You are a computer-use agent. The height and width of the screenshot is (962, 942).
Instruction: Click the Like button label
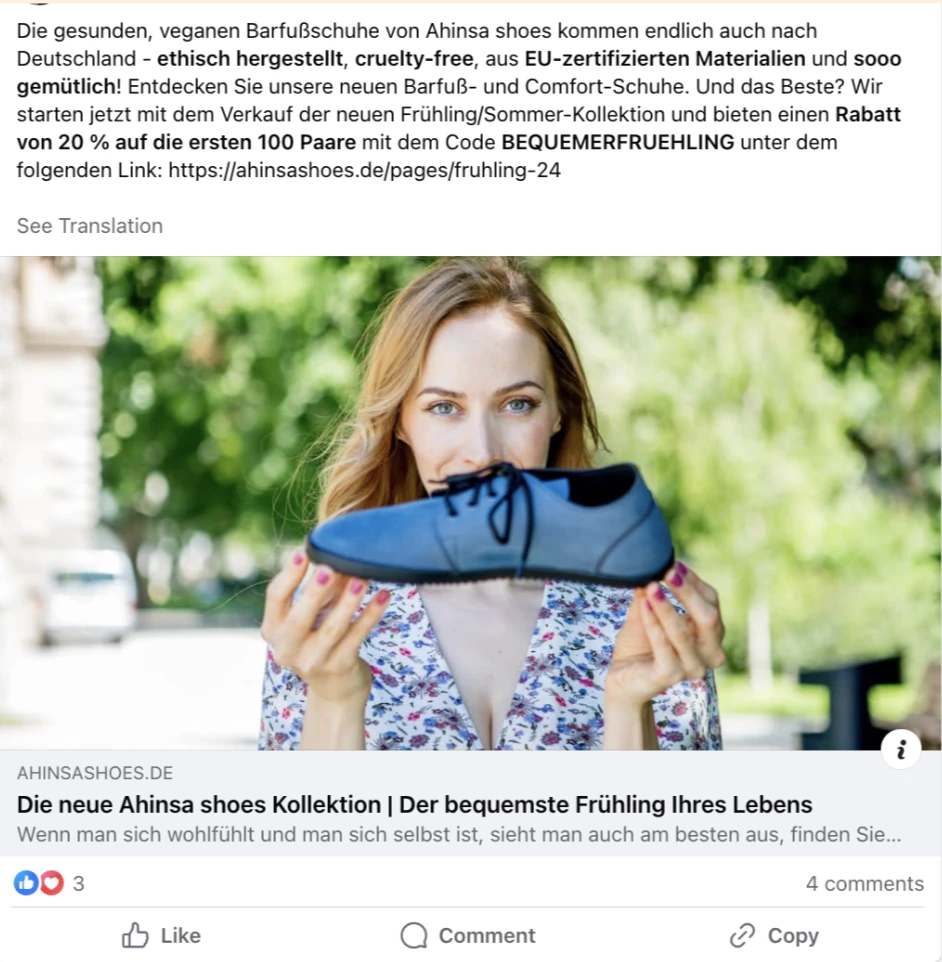(180, 936)
